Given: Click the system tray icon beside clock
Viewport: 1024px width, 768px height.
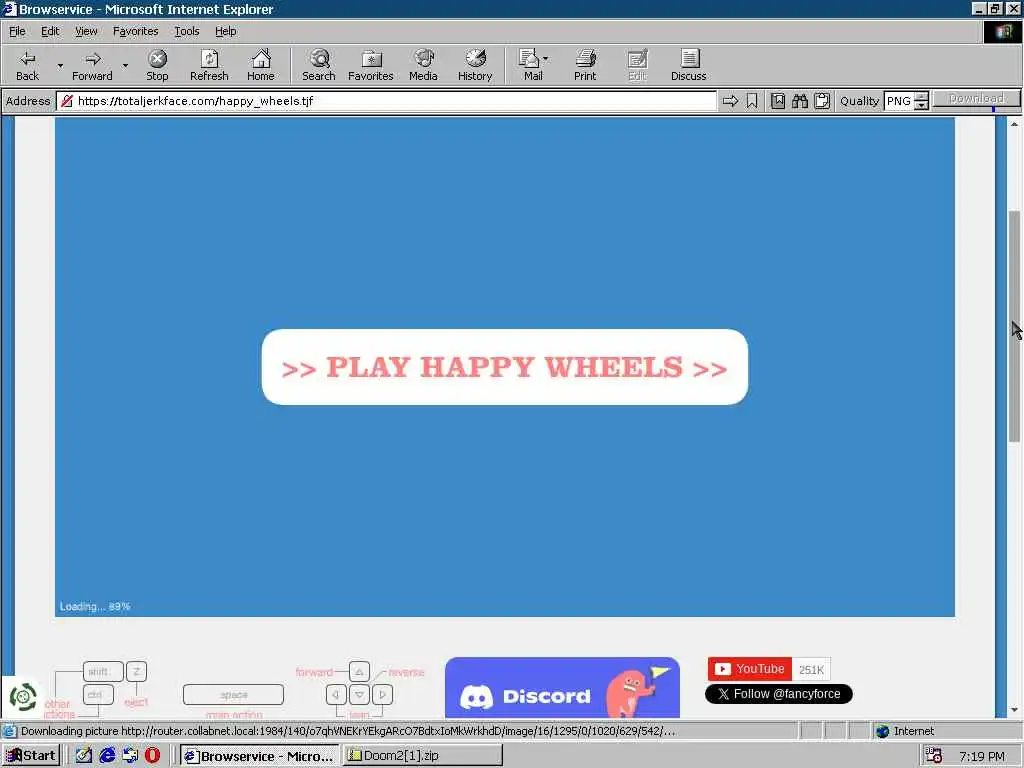Looking at the screenshot, I should pos(933,756).
